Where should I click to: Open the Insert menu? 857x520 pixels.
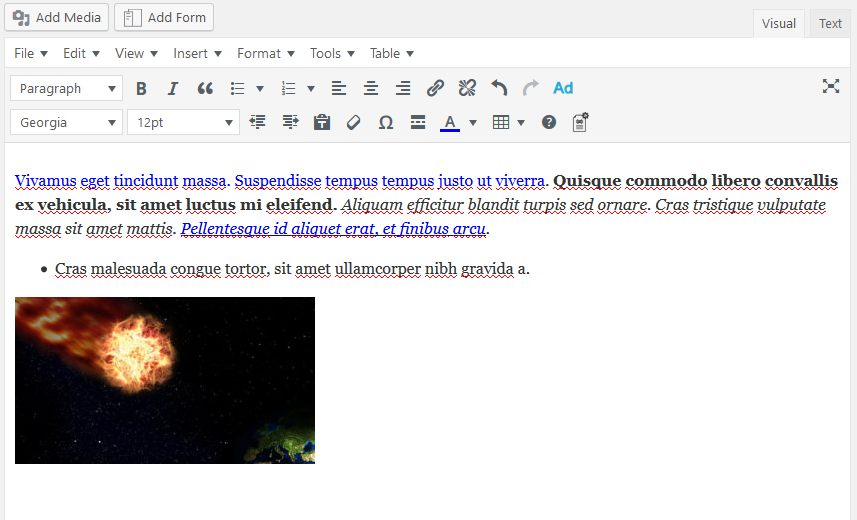(197, 54)
